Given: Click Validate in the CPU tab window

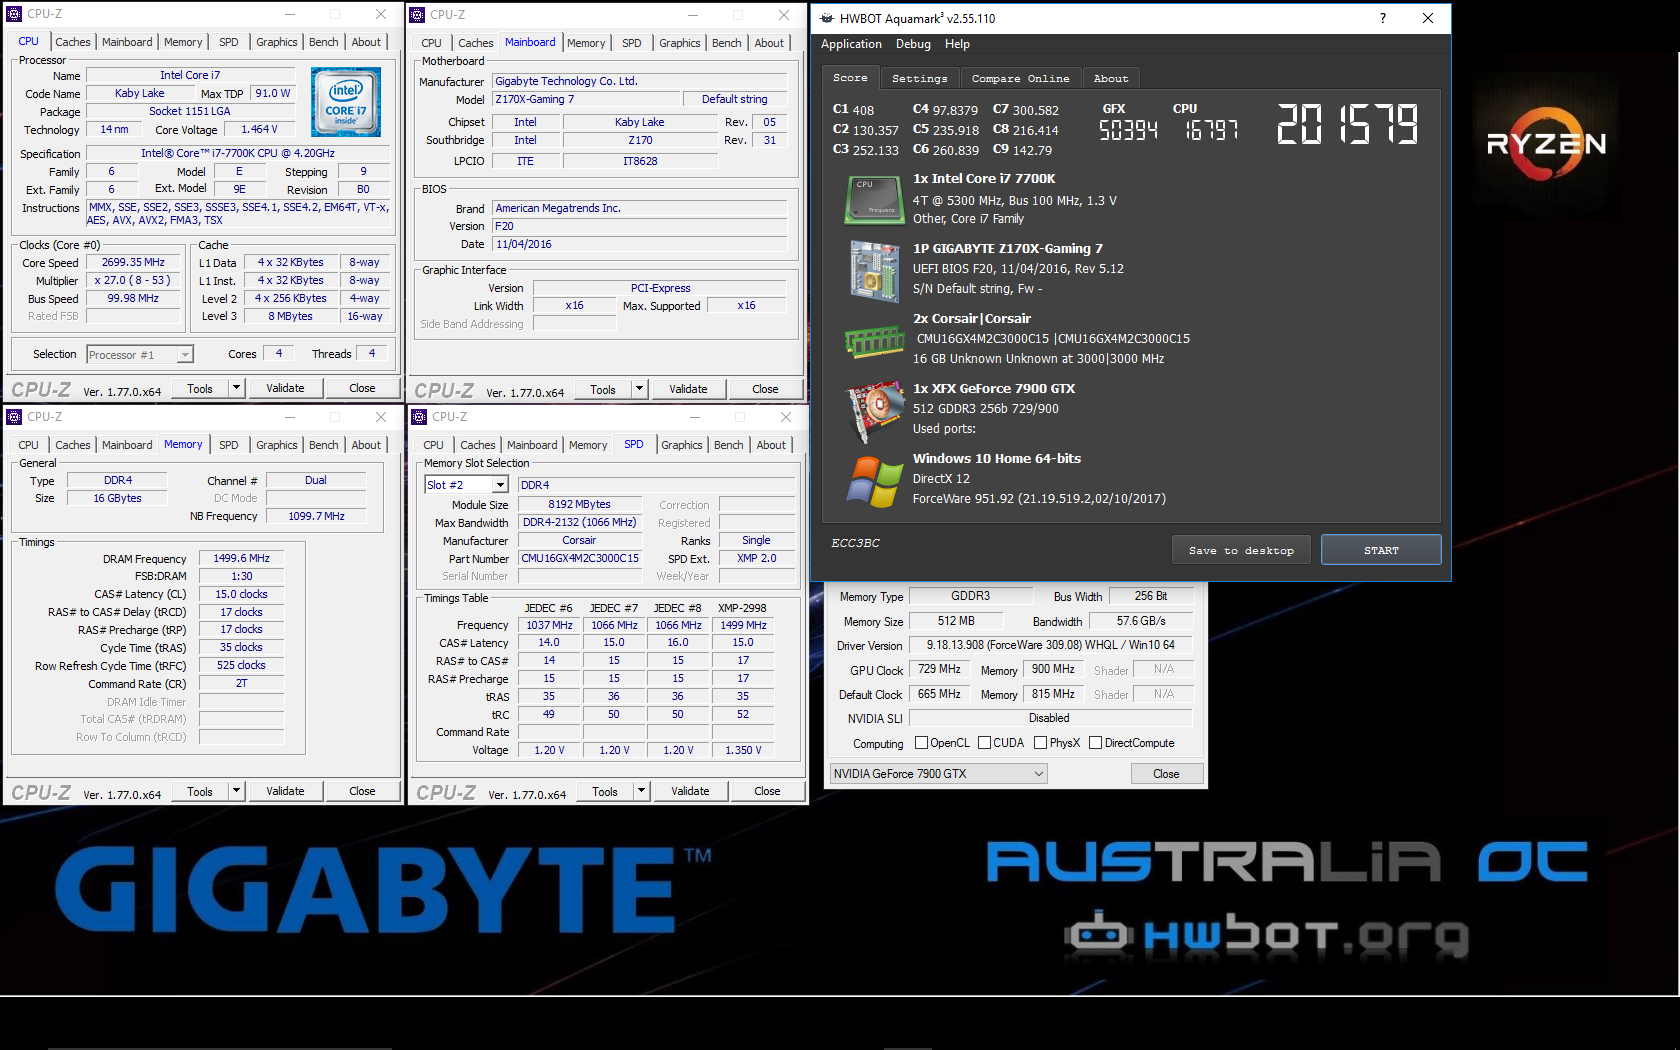Looking at the screenshot, I should click(285, 388).
